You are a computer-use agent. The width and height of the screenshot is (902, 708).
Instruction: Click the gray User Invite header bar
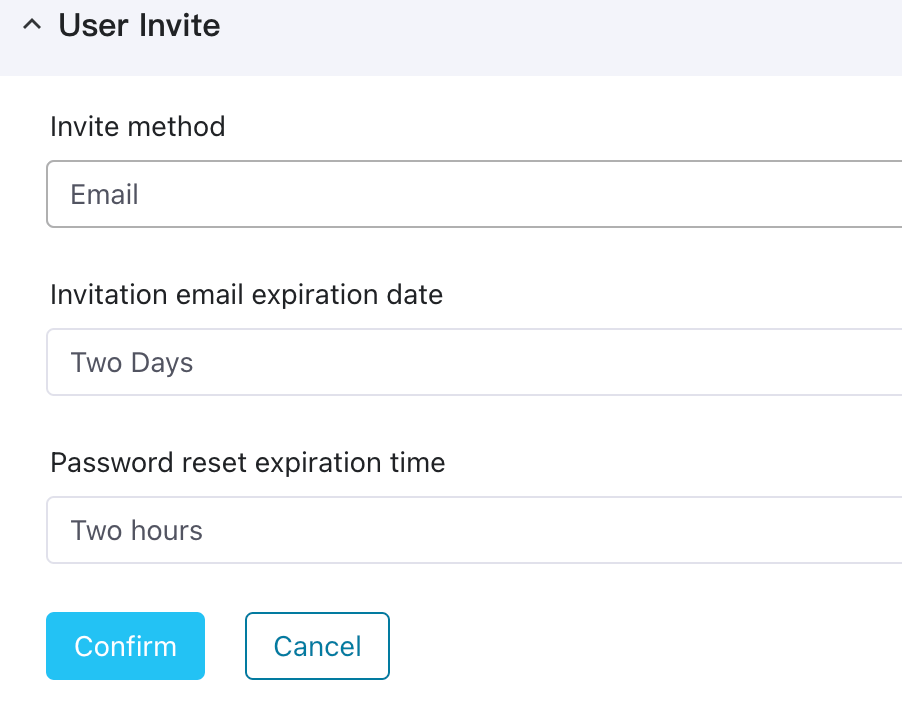click(x=560, y=36)
